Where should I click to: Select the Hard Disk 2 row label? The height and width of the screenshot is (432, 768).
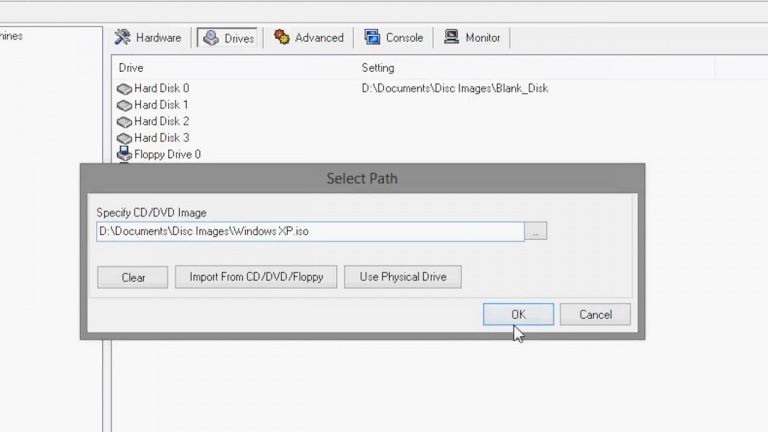(x=162, y=121)
